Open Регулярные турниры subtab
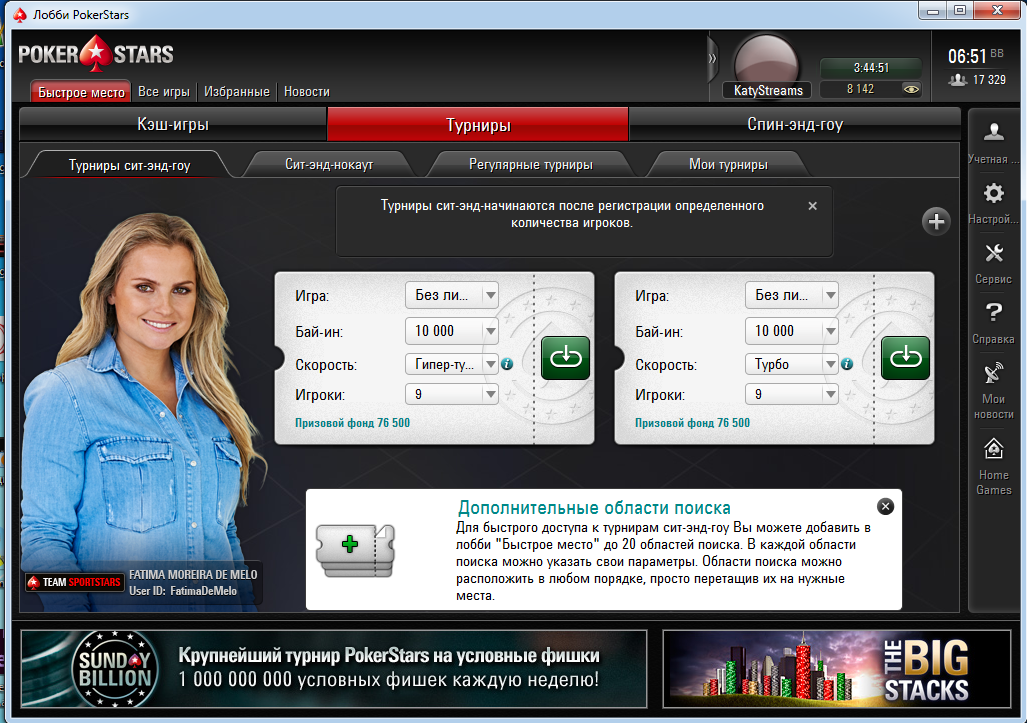 (531, 164)
